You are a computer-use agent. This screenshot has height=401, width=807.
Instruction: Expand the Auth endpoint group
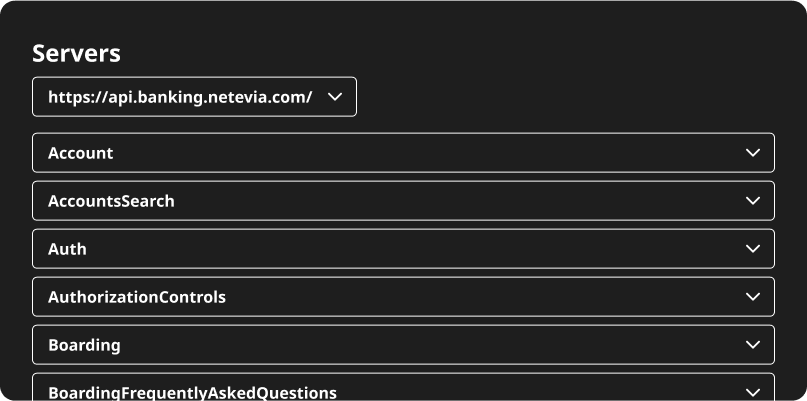click(x=403, y=249)
